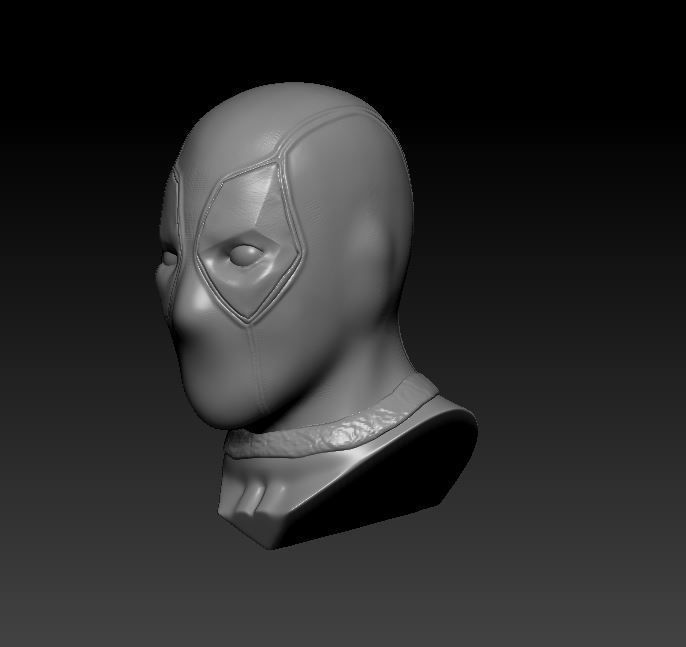Select the diamond-shaped eye patch panel
The image size is (686, 647).
click(248, 243)
